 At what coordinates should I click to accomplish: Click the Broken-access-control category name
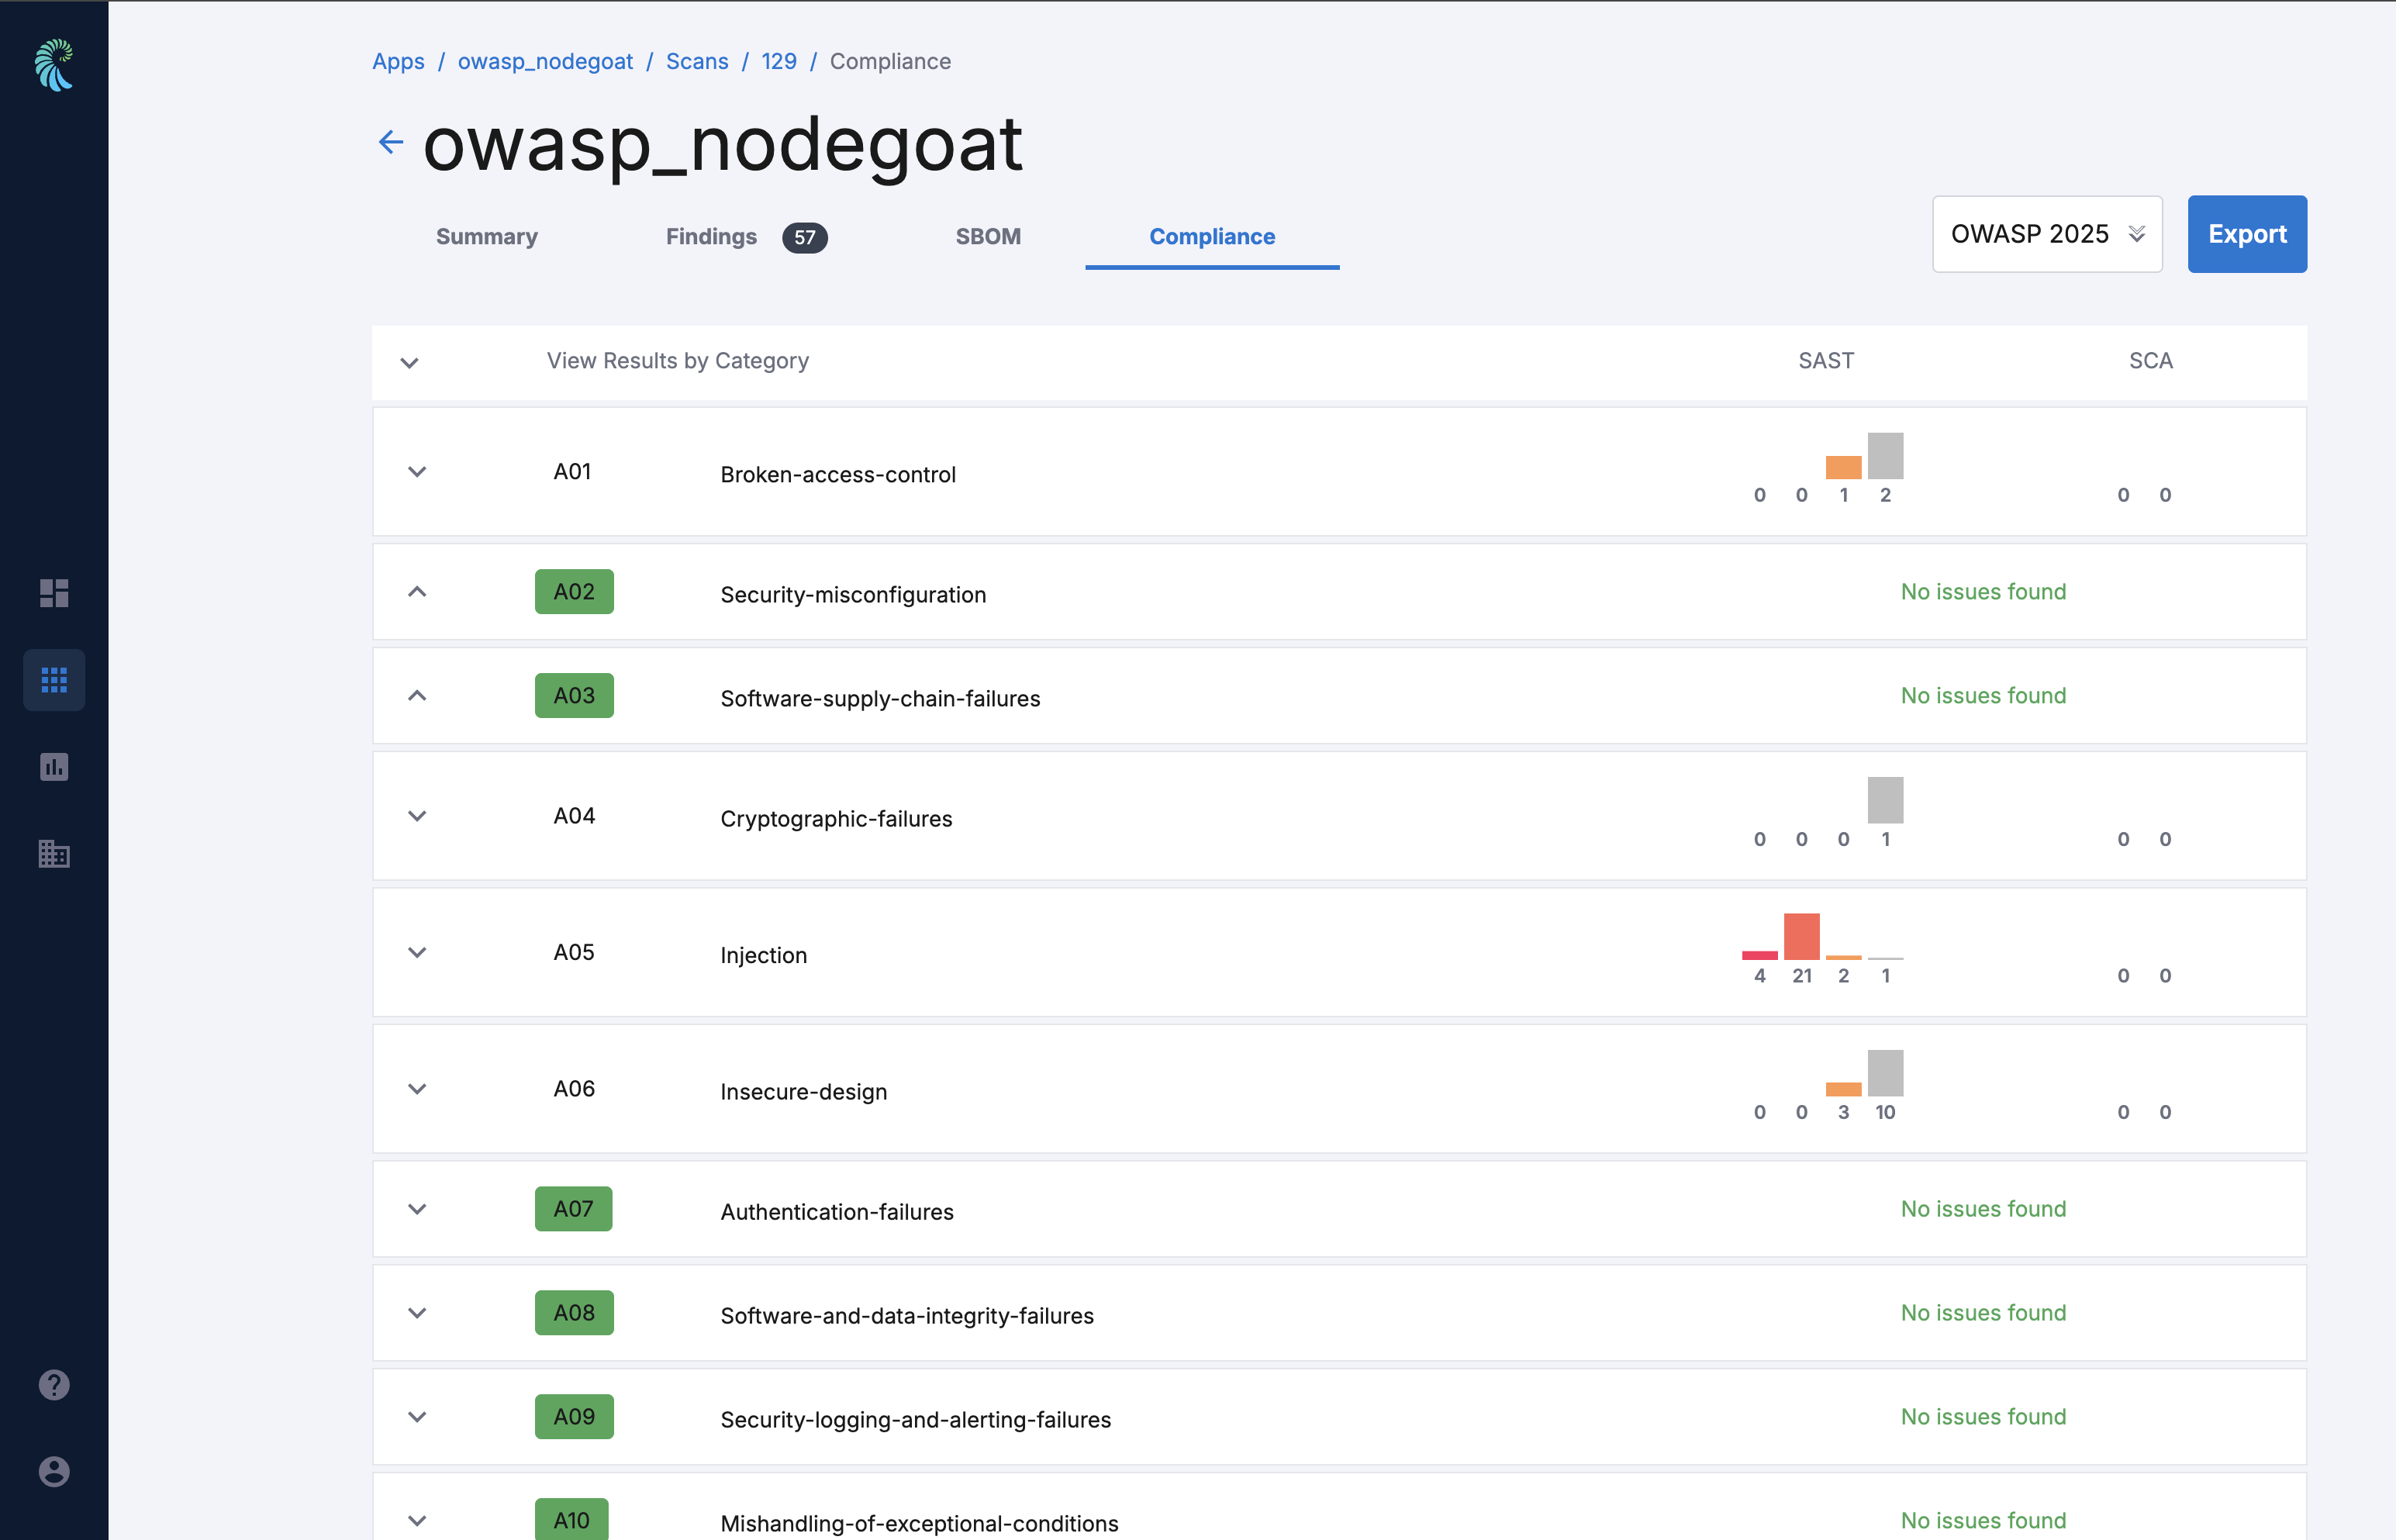(x=838, y=475)
